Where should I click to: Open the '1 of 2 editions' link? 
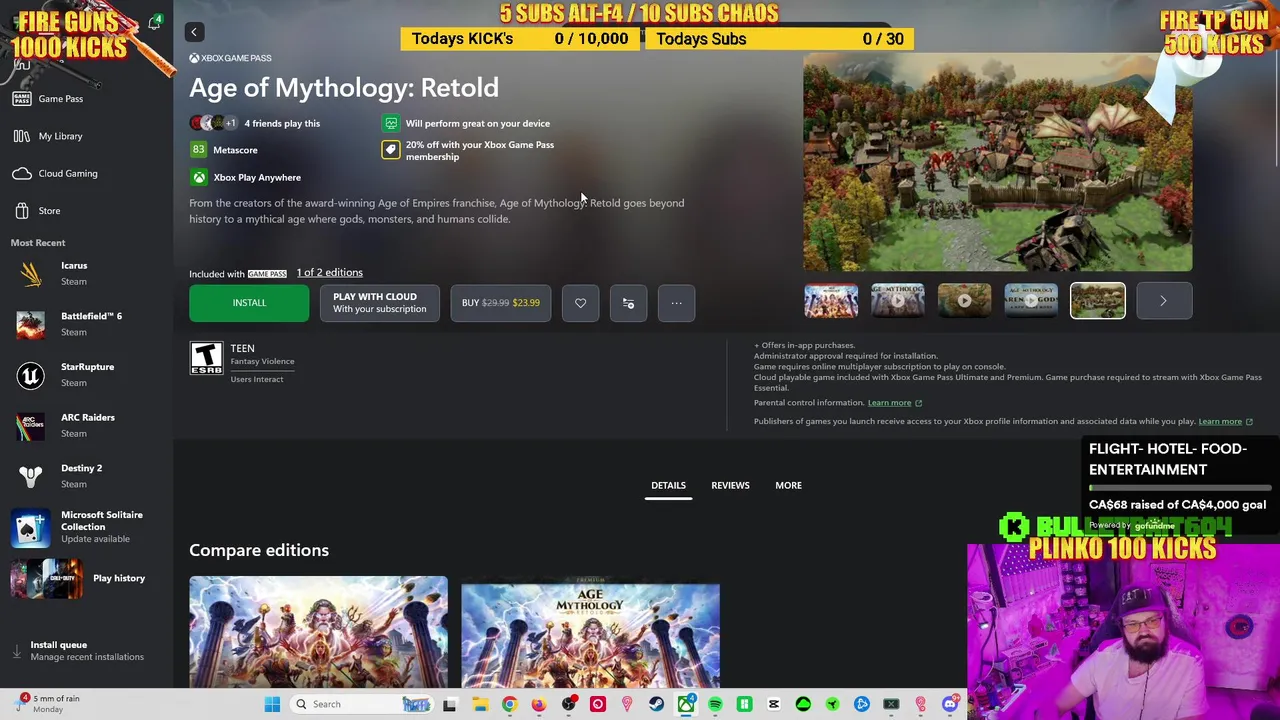pos(329,273)
